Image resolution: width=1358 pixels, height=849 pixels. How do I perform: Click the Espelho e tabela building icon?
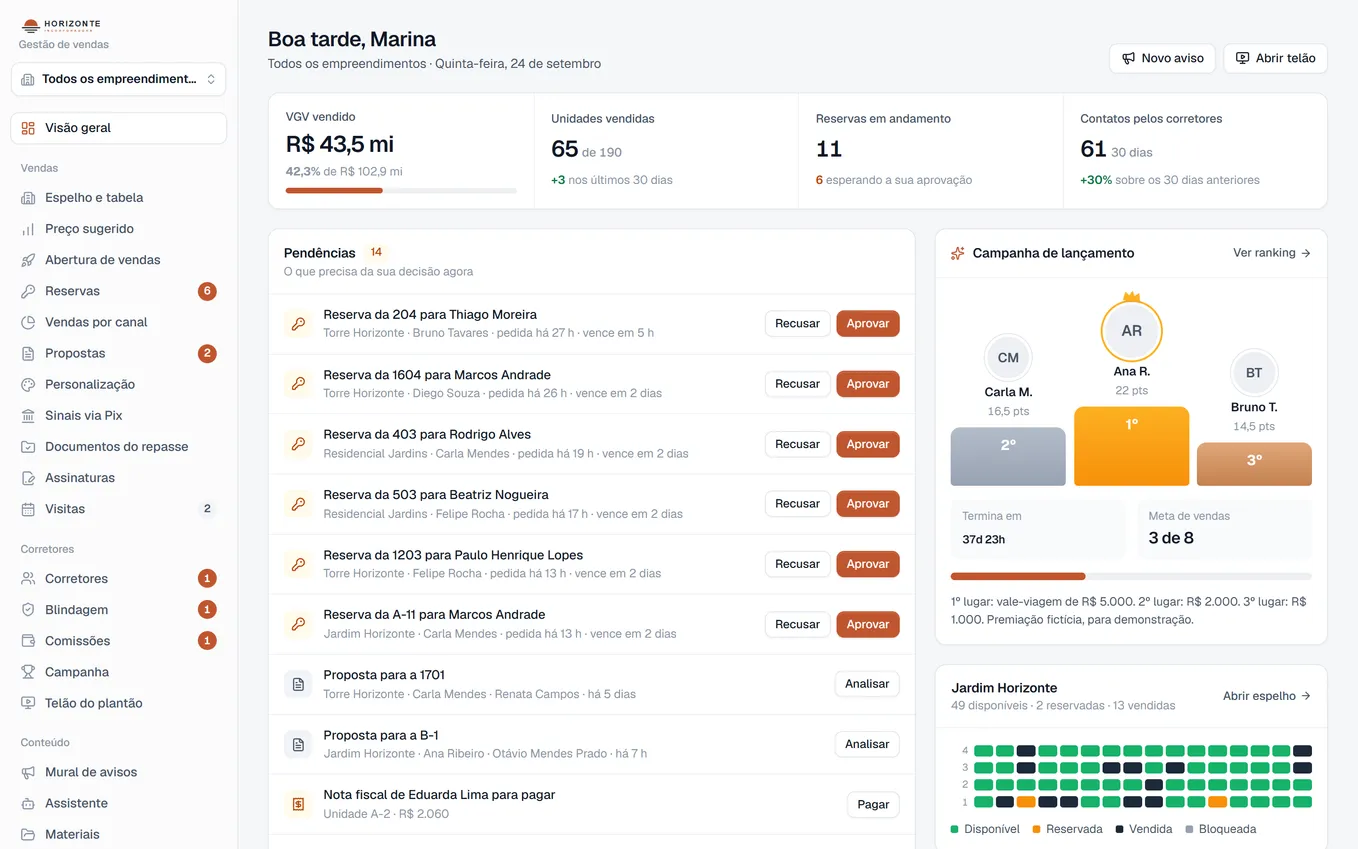click(28, 198)
